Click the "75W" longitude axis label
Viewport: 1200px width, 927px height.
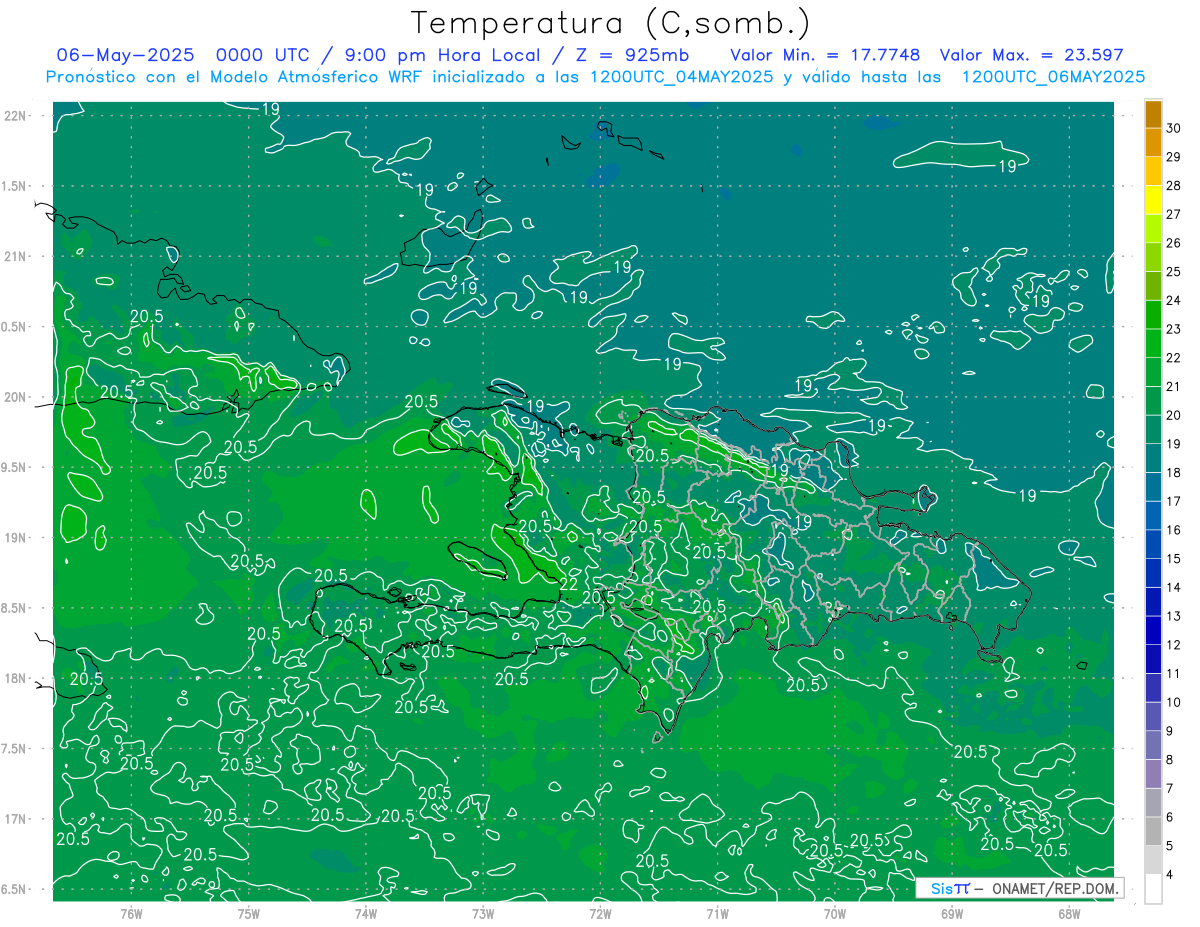pos(248,913)
